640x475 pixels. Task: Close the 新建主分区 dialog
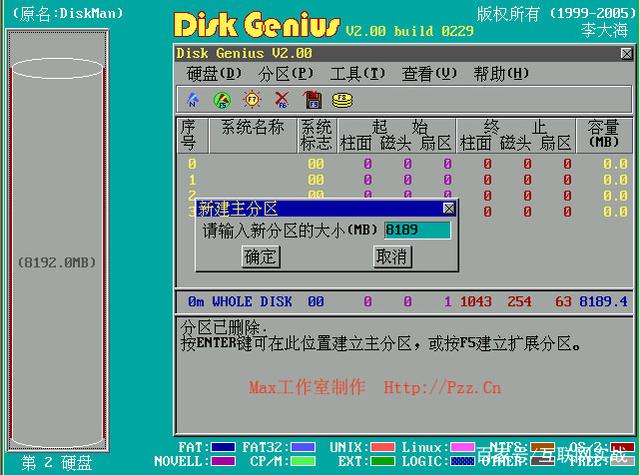[x=449, y=209]
